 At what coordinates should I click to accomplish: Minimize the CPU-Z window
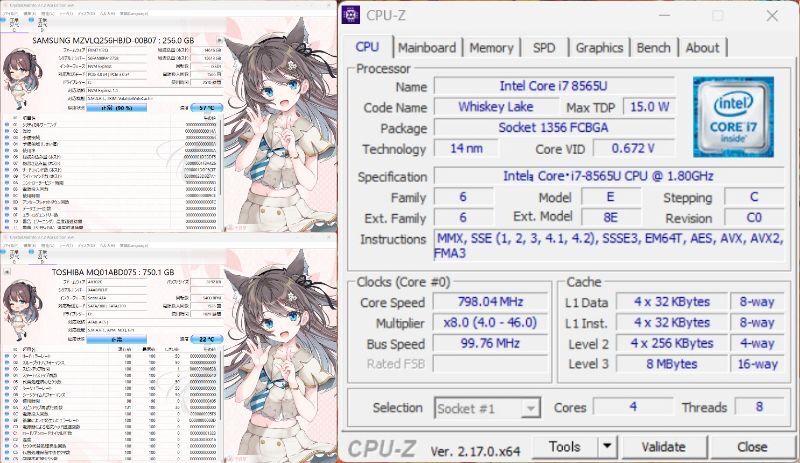664,16
